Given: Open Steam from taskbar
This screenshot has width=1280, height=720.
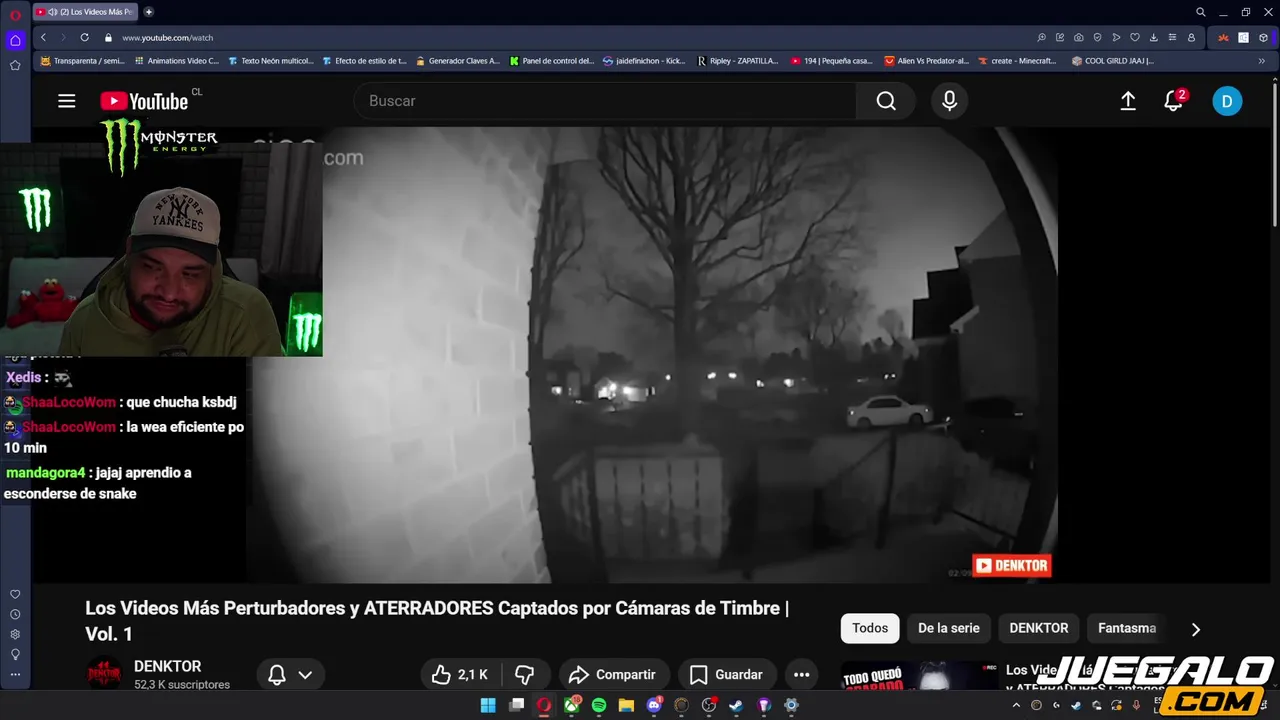Looking at the screenshot, I should tap(736, 705).
